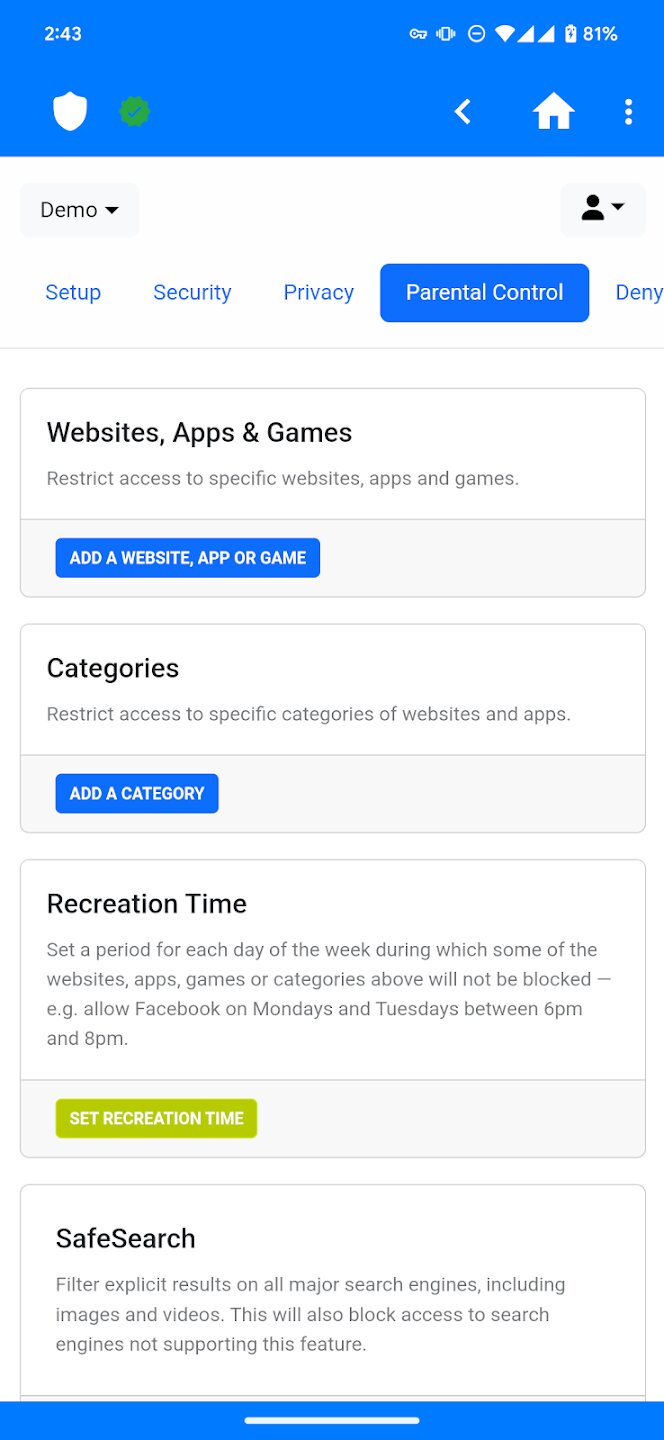Image resolution: width=664 pixels, height=1440 pixels.
Task: Select the Parental Control tab
Action: [x=484, y=293]
